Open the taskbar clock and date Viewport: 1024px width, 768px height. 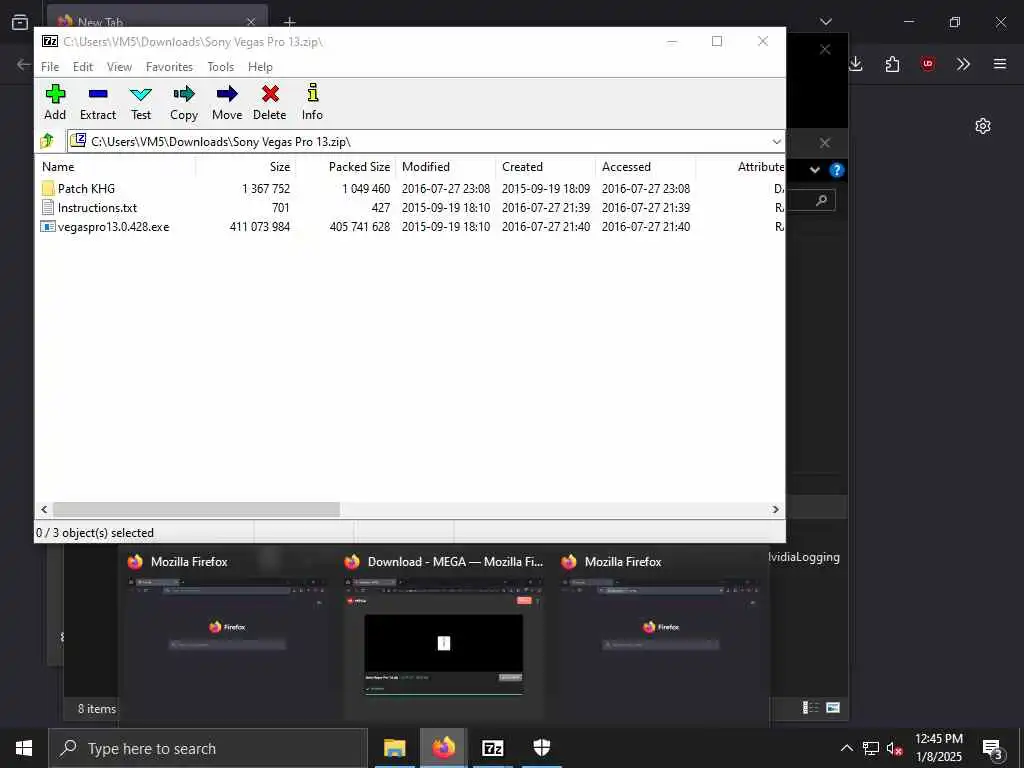click(938, 748)
